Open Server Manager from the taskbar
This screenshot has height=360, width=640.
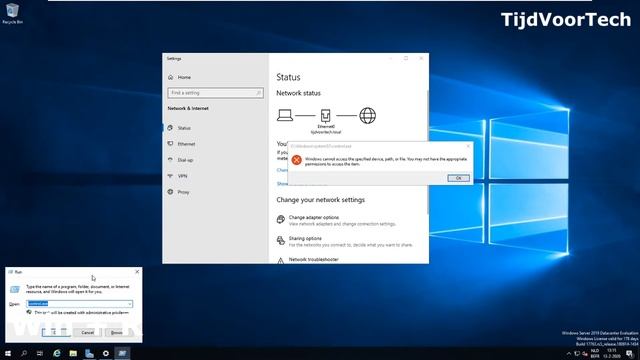[x=89, y=353]
